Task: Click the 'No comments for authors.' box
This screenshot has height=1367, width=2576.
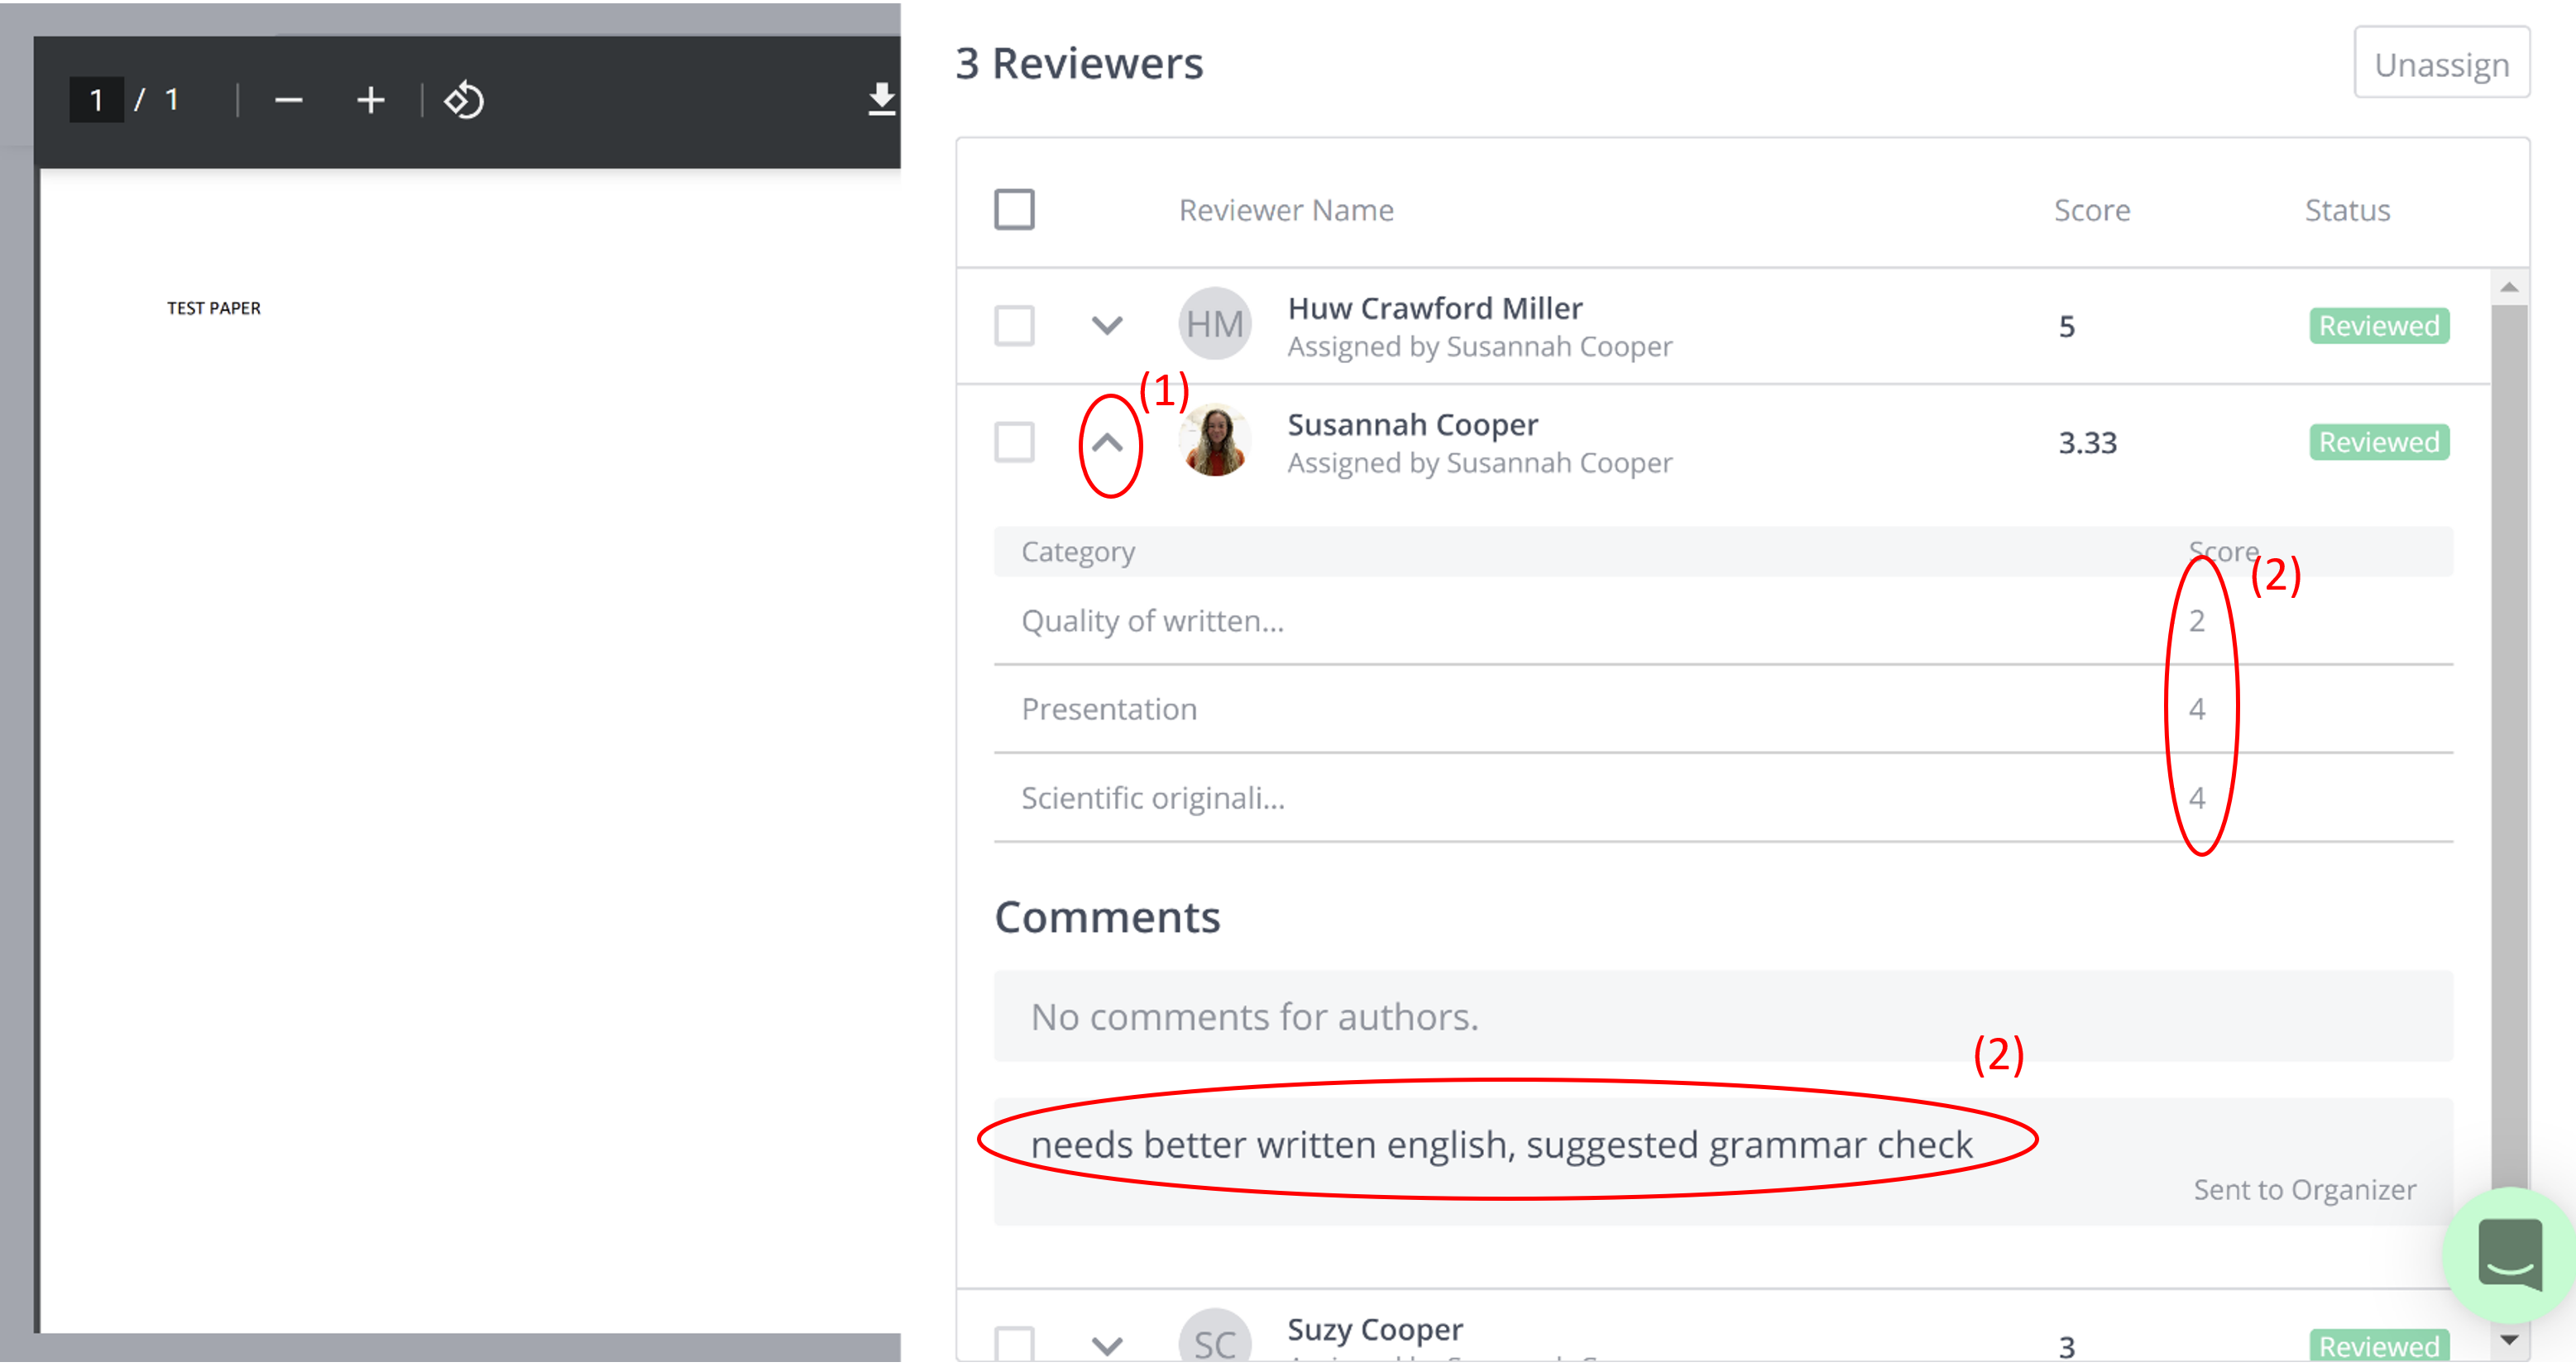Action: click(x=1723, y=1017)
